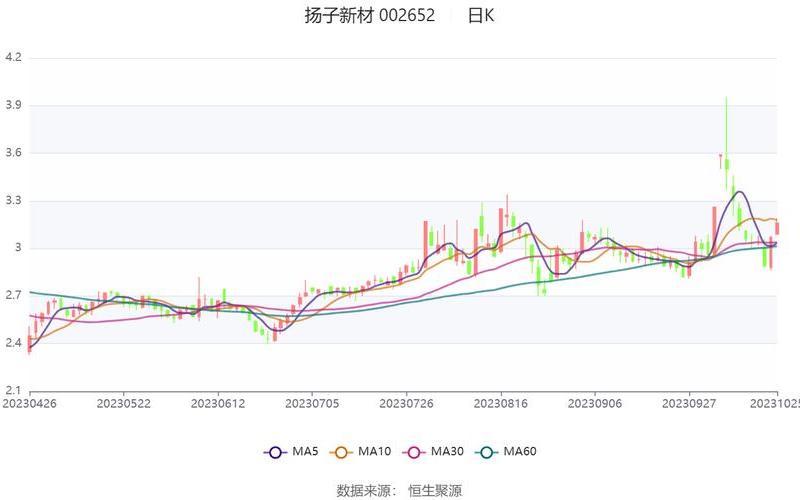Image resolution: width=800 pixels, height=500 pixels.
Task: Toggle the MA30 legend series
Action: 433,452
